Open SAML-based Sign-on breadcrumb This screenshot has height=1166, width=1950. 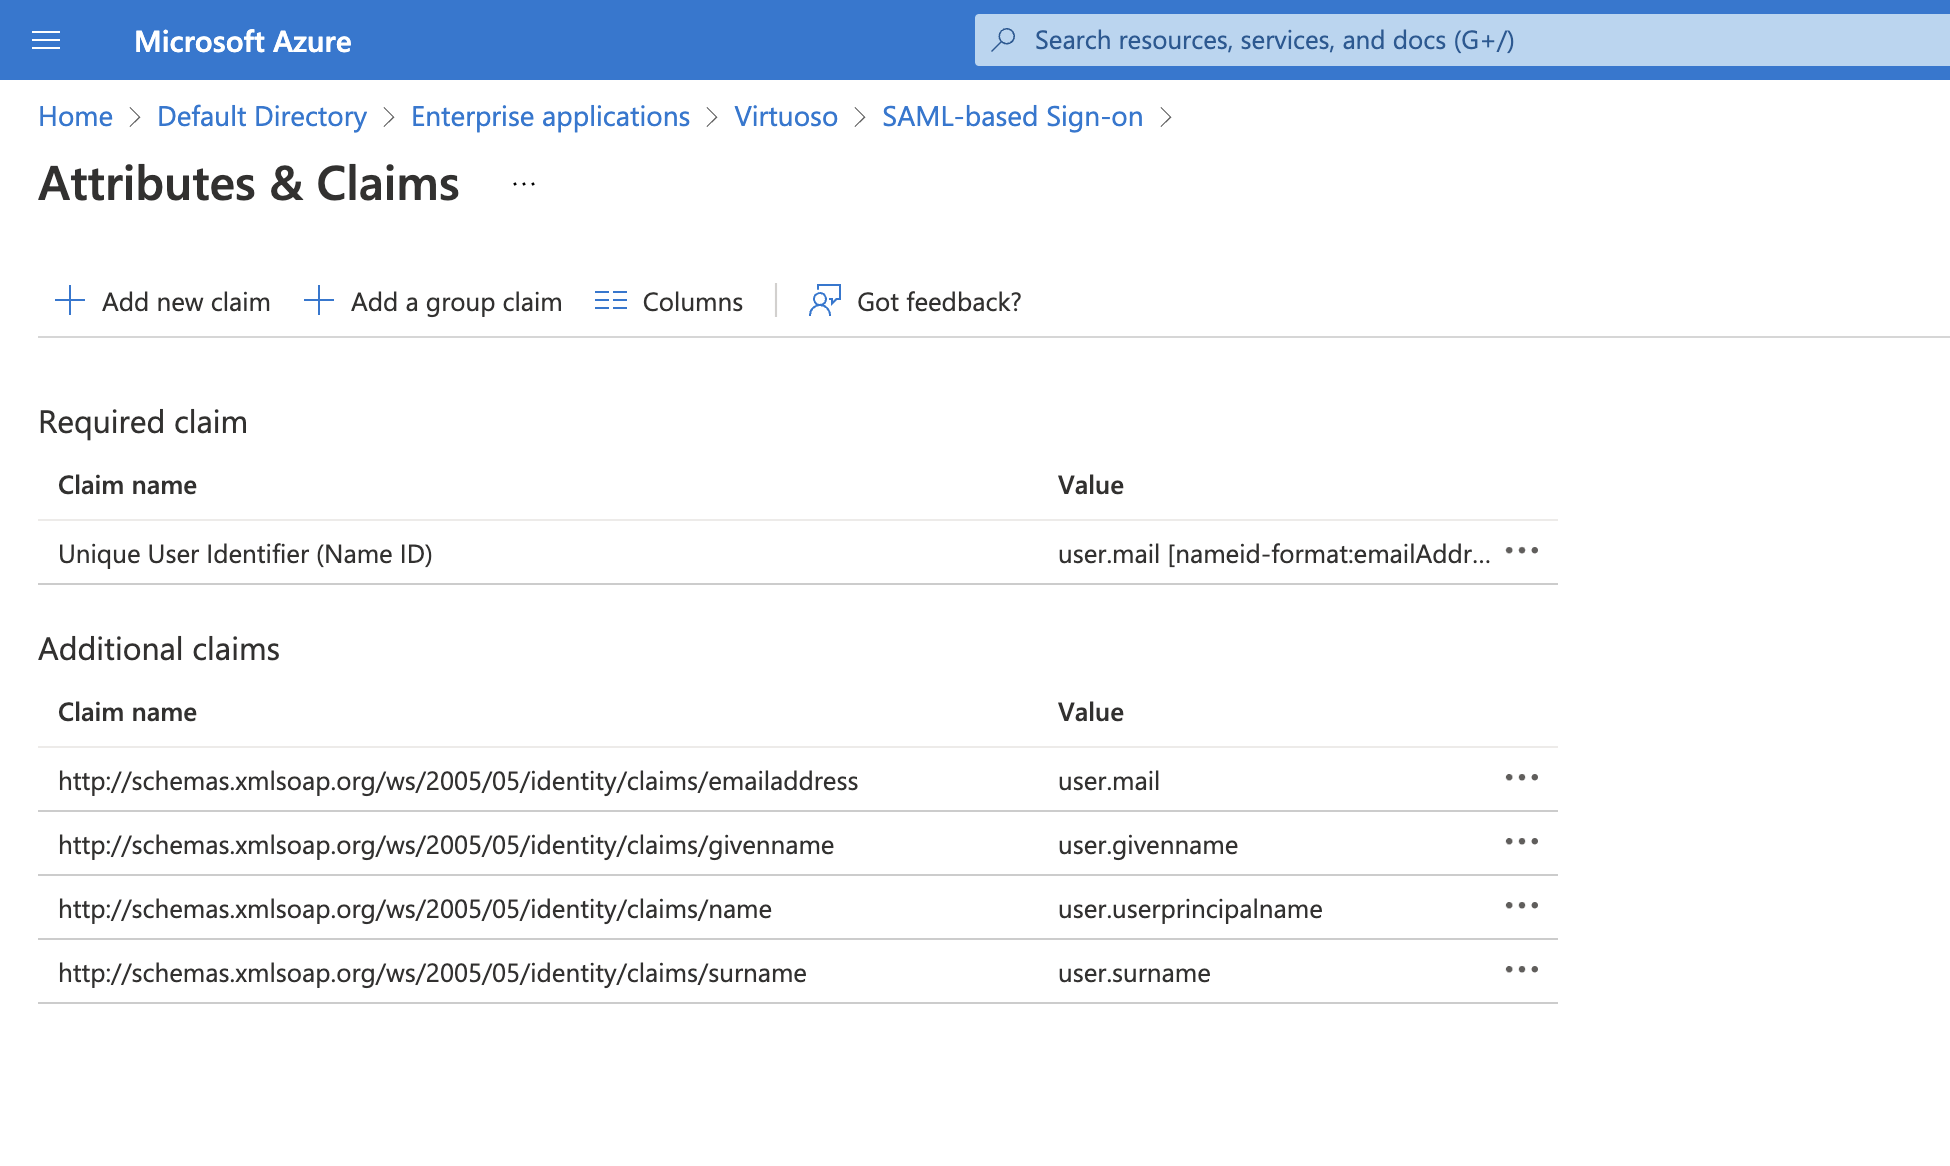1012,116
